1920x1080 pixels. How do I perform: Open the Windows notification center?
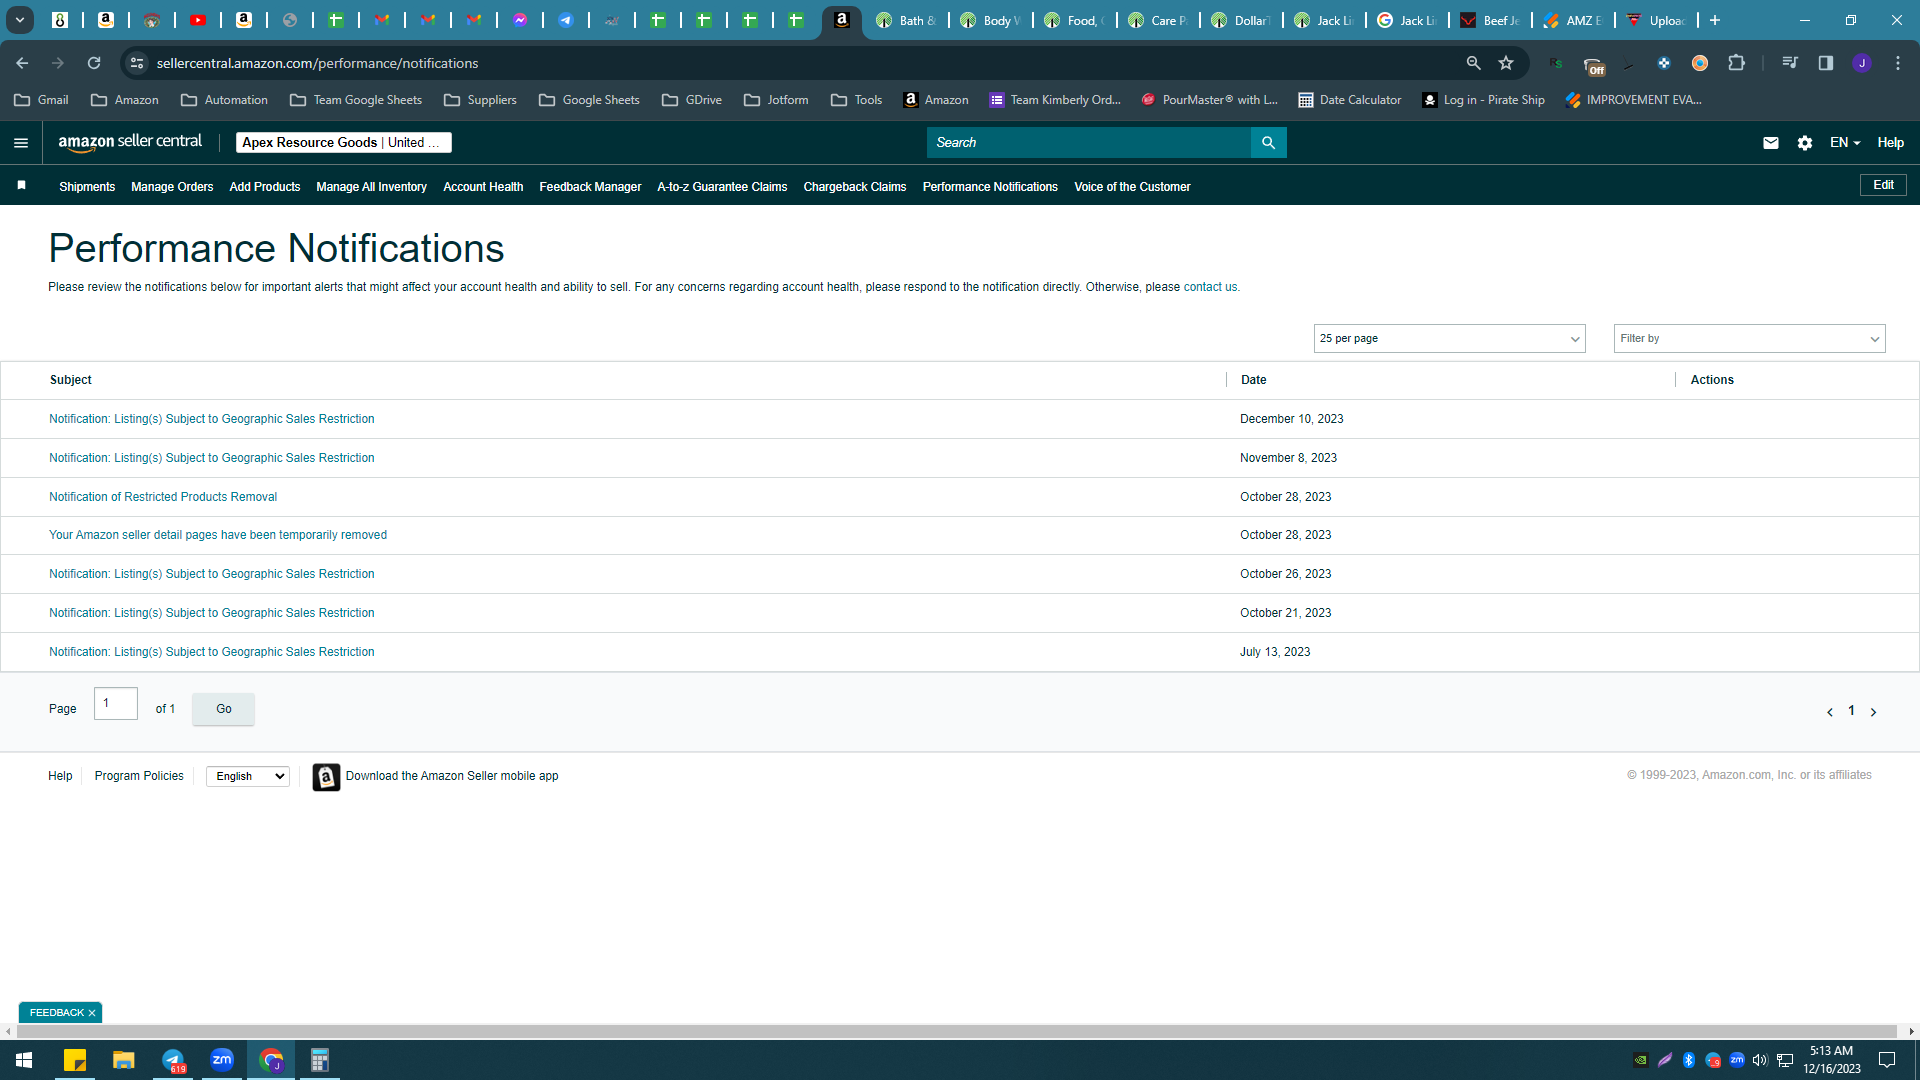(x=1887, y=1060)
